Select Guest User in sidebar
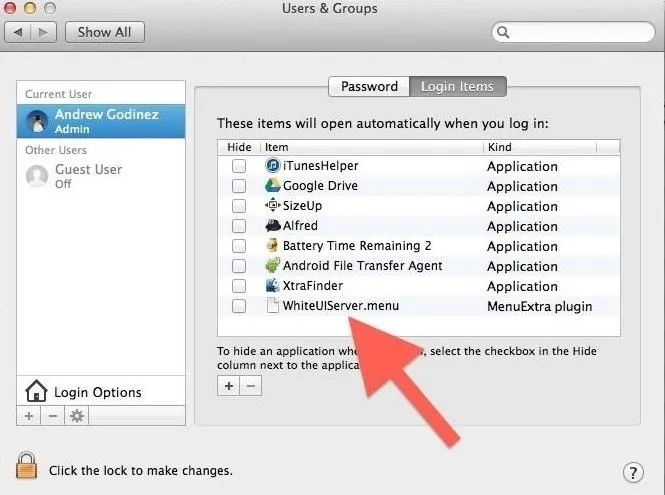Screen dimensions: 665x495 point(101,176)
